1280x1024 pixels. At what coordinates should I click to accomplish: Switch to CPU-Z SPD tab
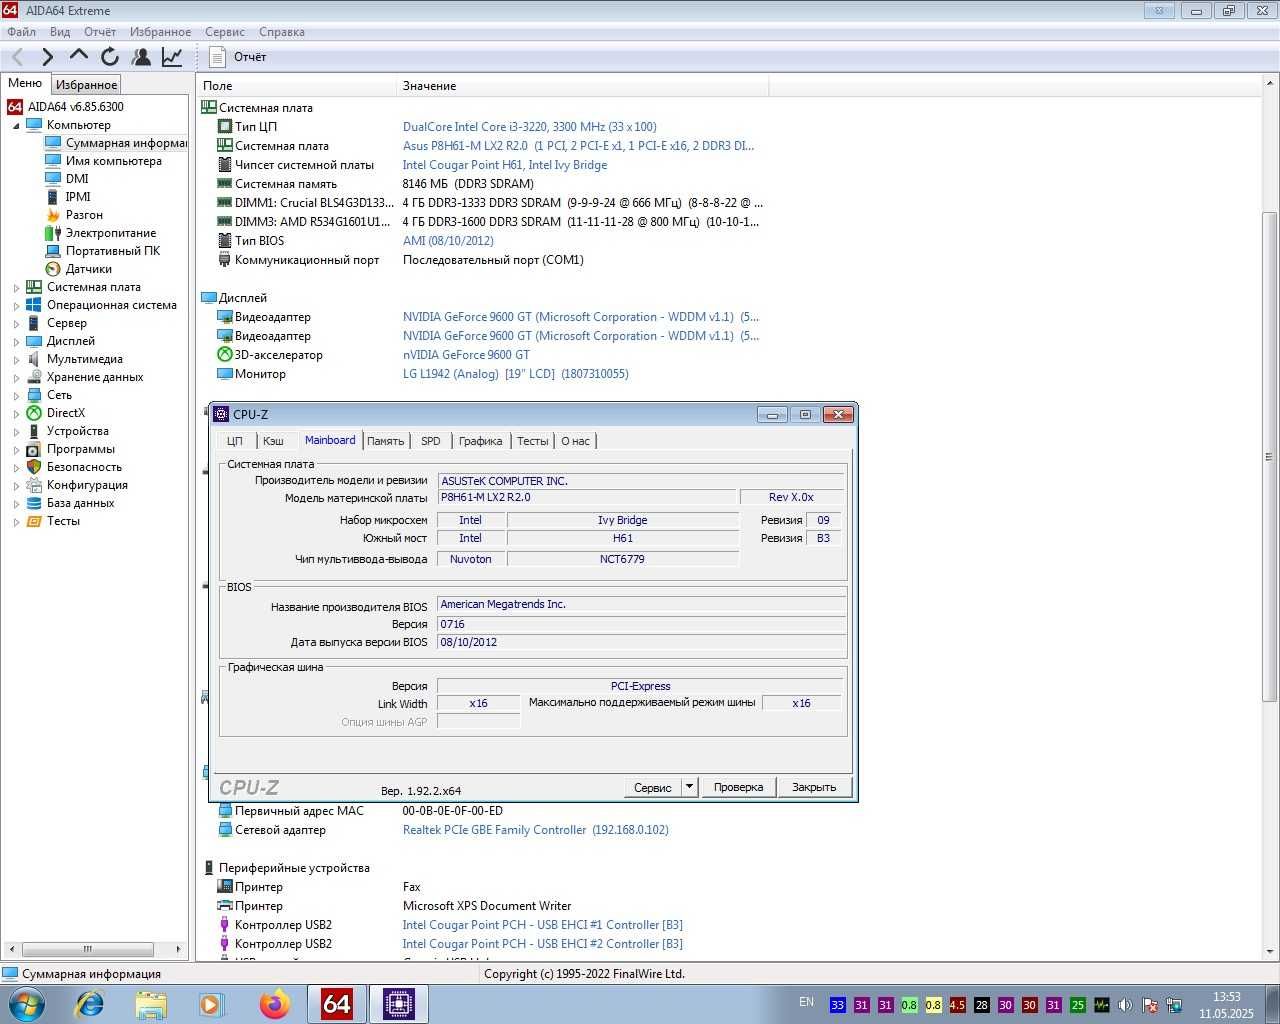430,441
